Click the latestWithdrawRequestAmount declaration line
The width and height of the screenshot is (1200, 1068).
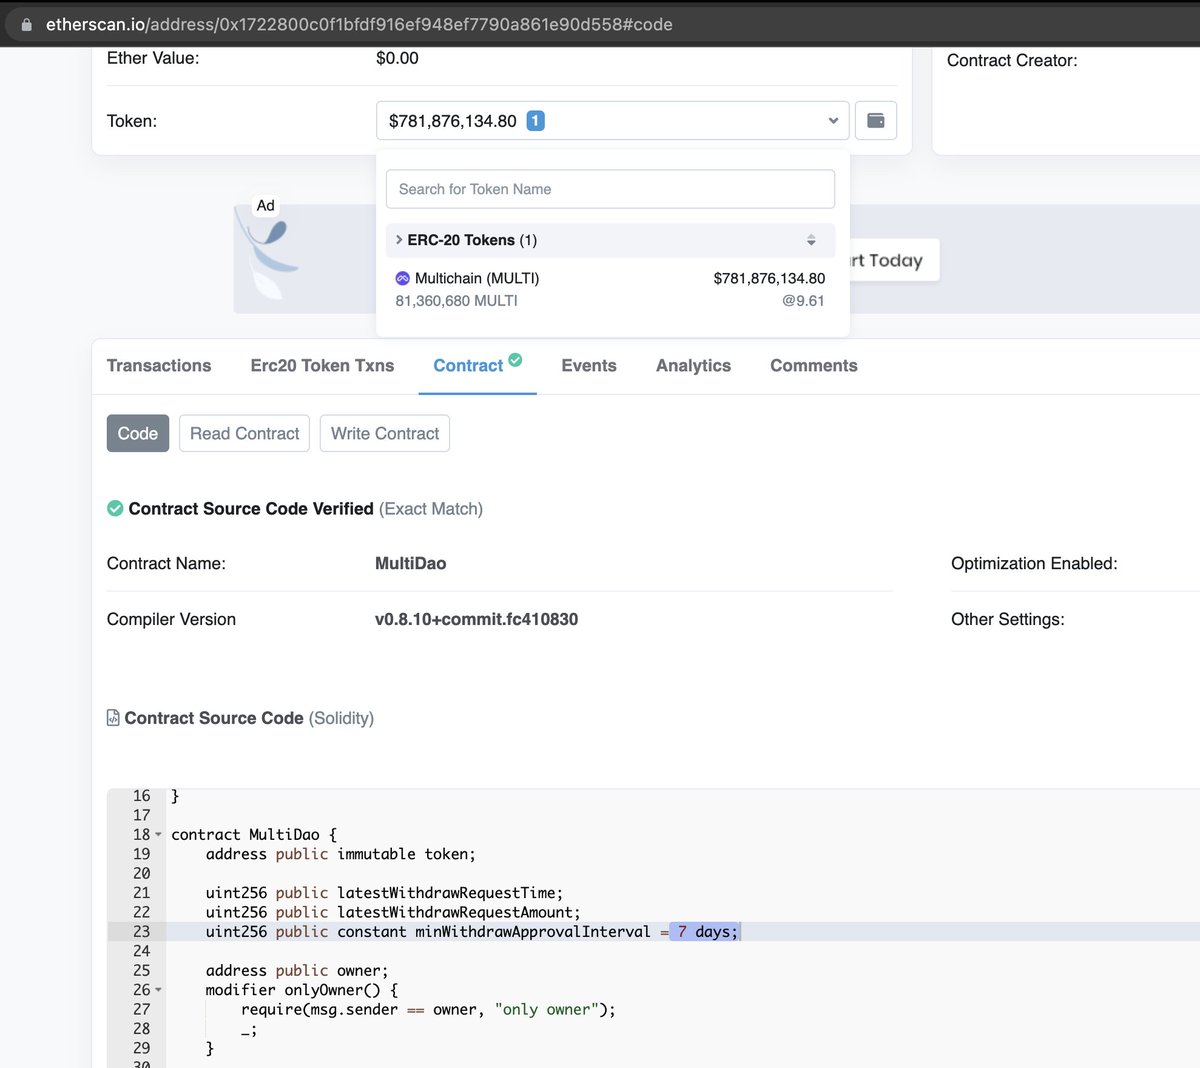click(x=393, y=912)
